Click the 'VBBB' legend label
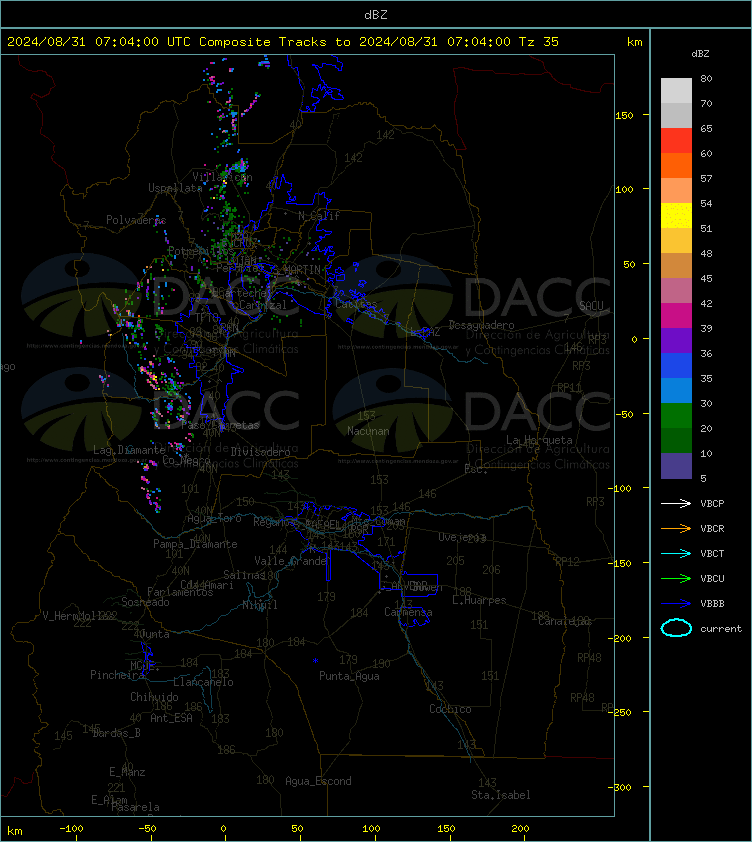The height and width of the screenshot is (842, 752). point(712,604)
